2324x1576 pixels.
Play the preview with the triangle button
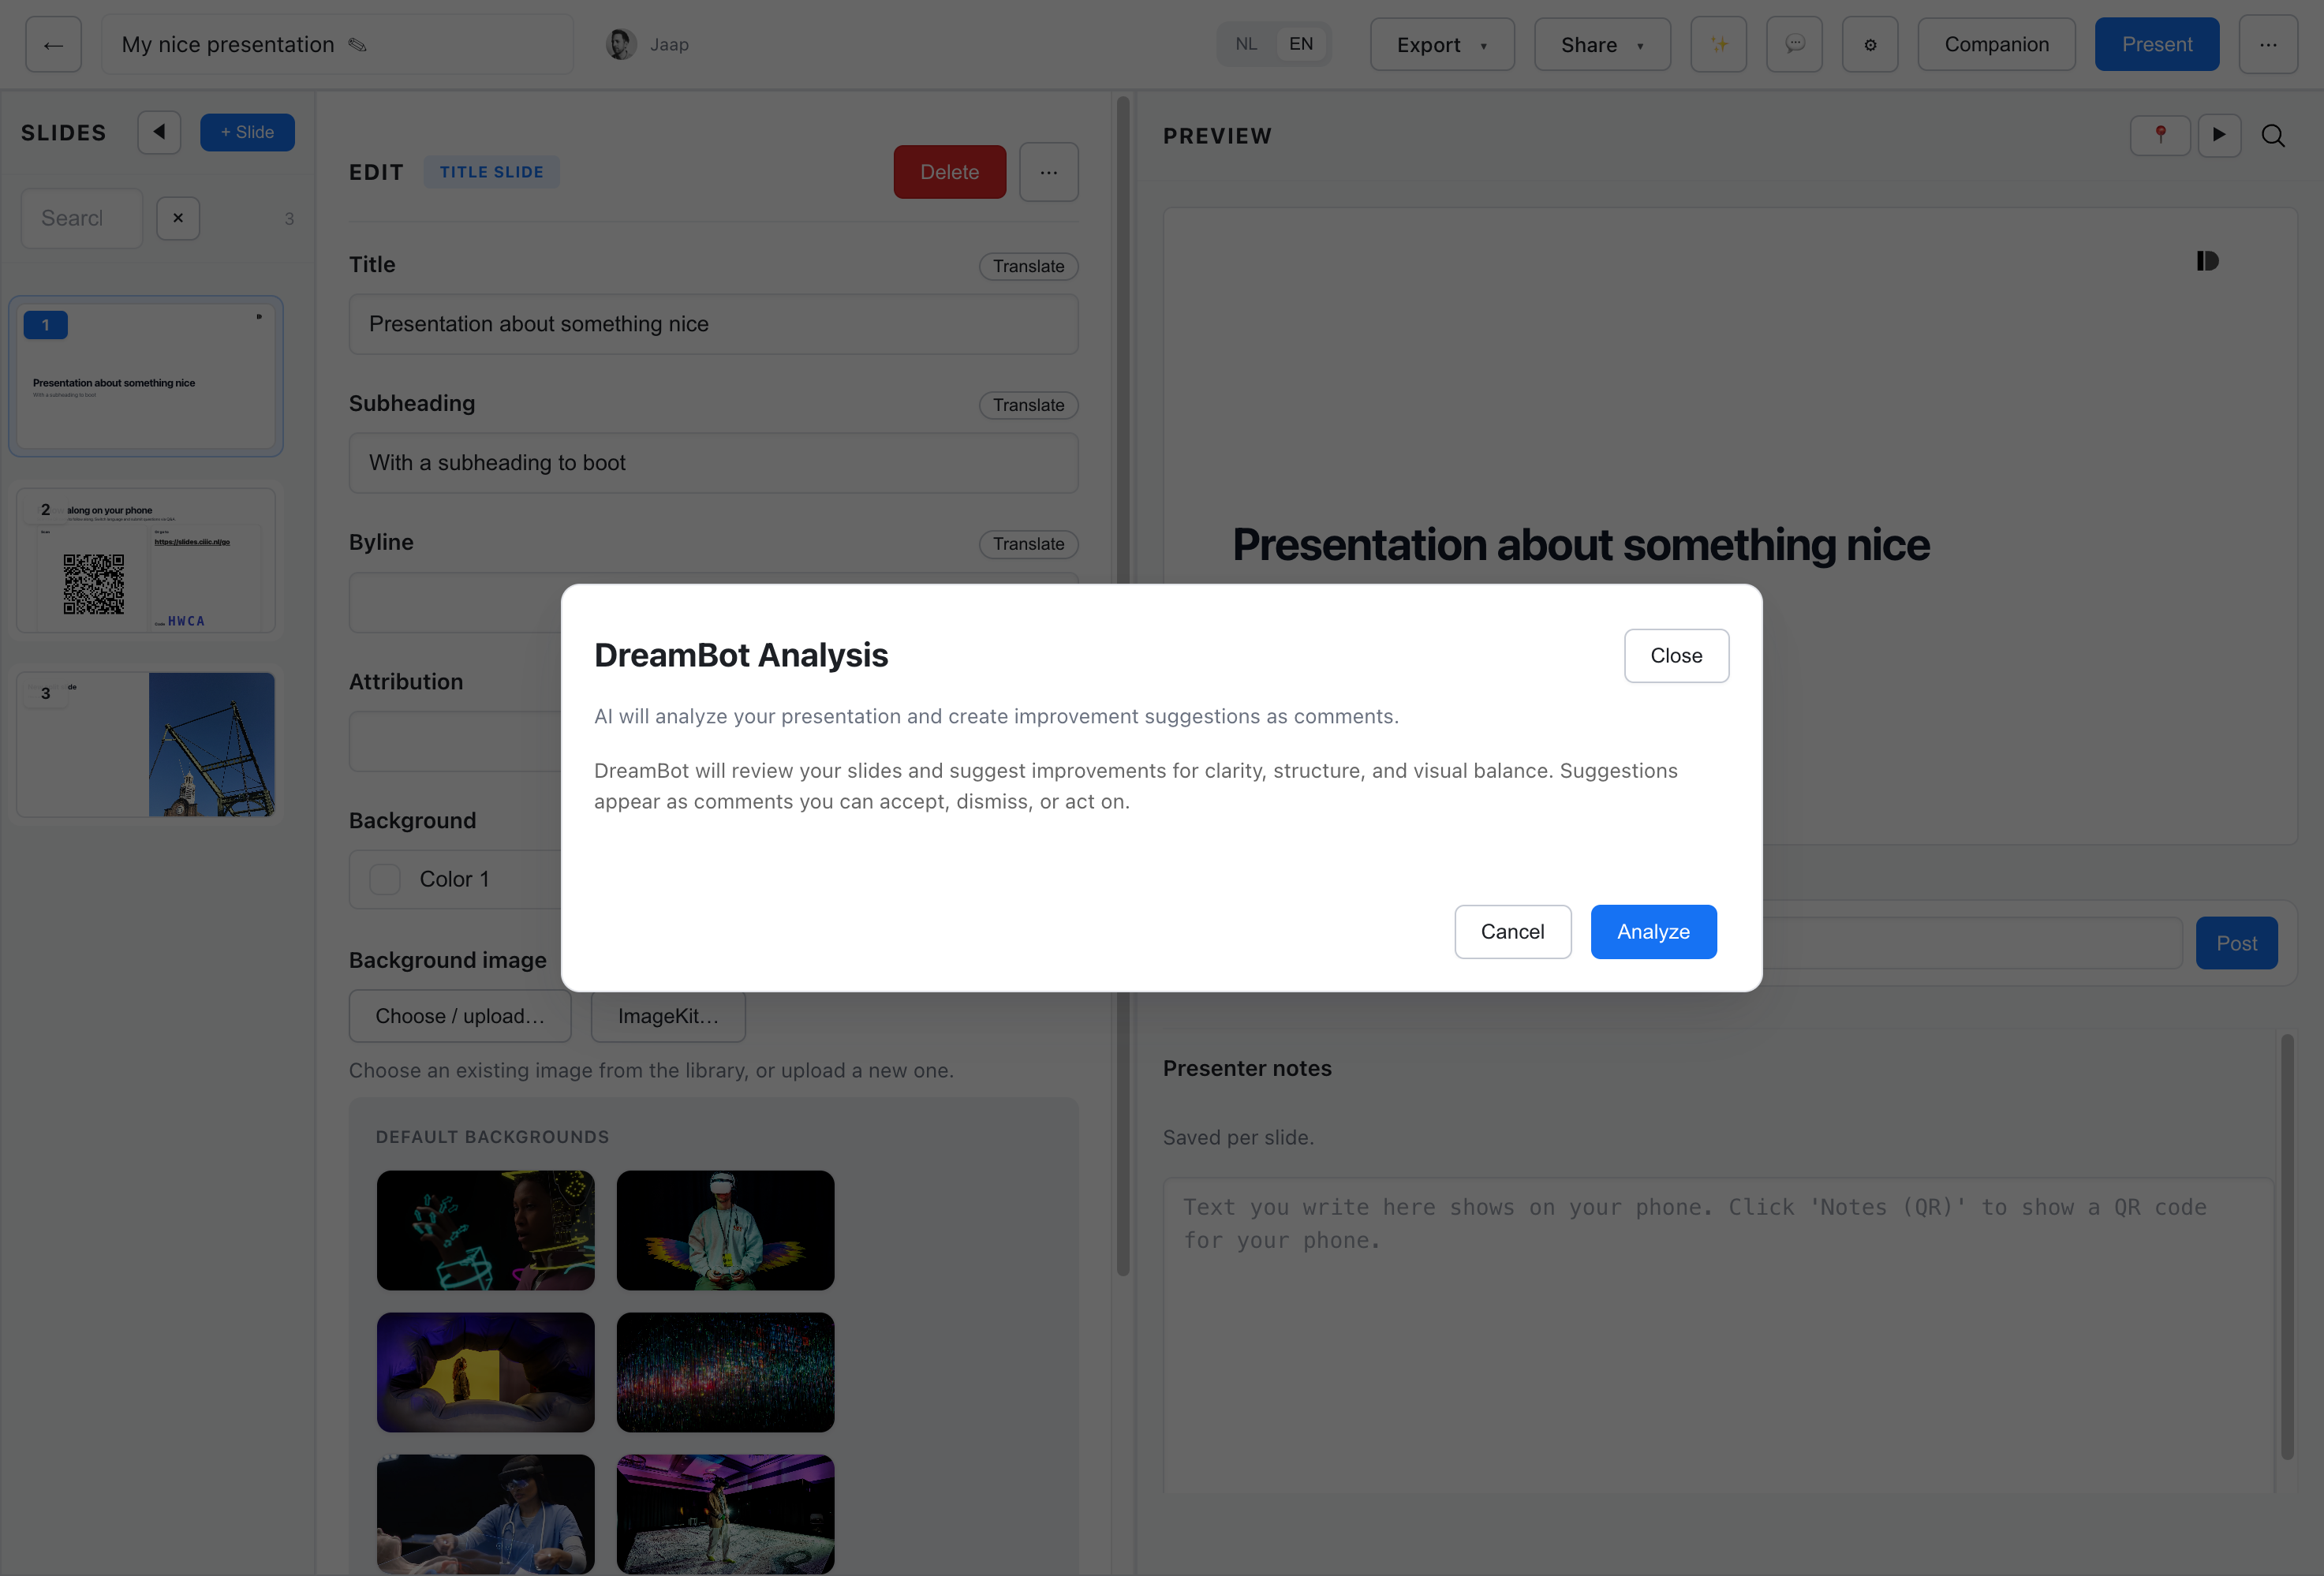point(2219,135)
